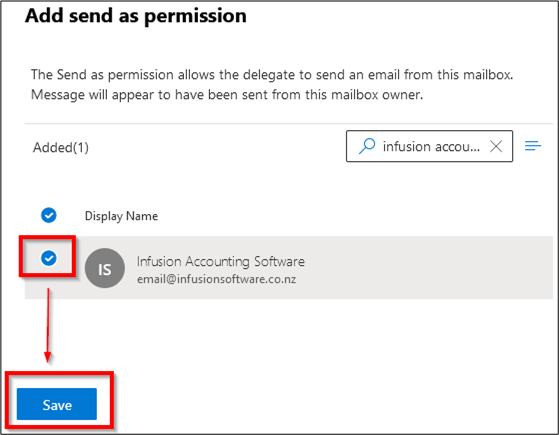Clear the search box with X
Viewport: 559px width, 435px height.
[x=496, y=146]
